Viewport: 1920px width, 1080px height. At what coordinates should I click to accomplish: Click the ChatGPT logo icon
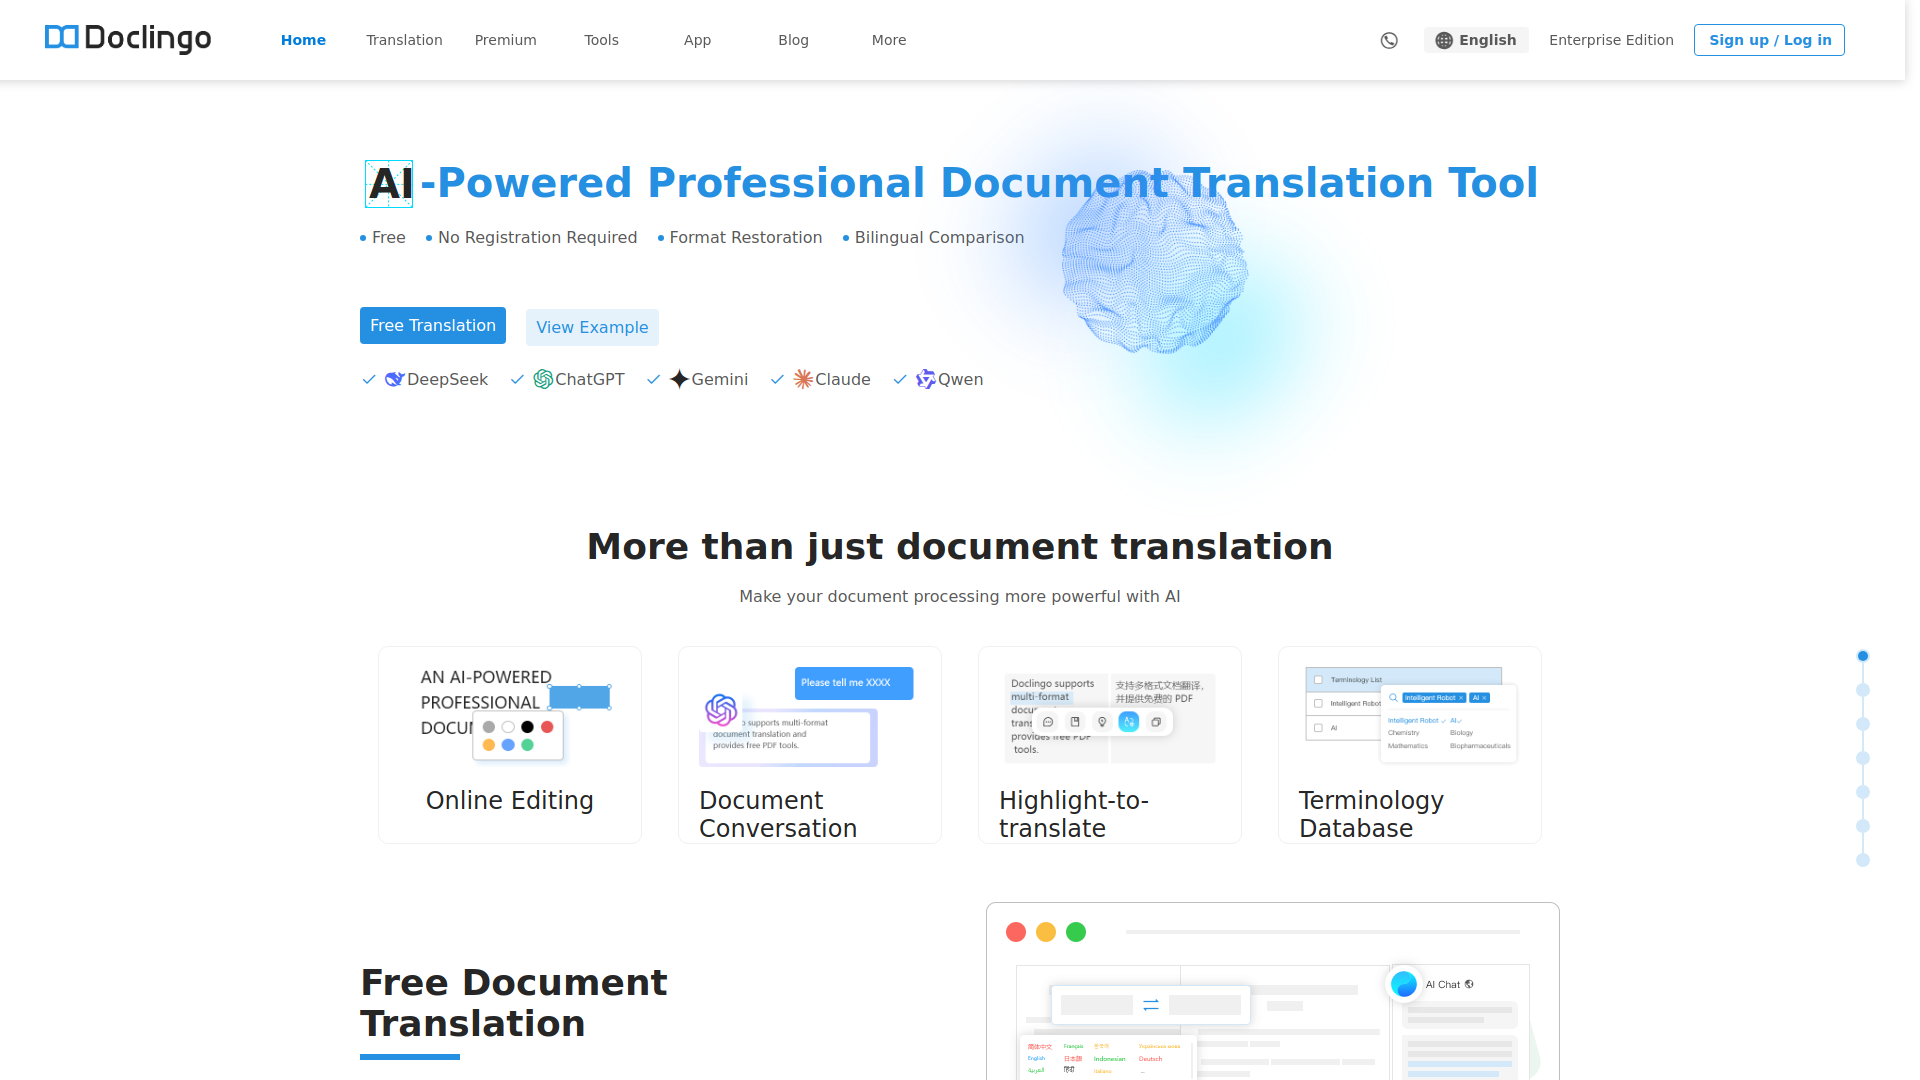pos(543,379)
